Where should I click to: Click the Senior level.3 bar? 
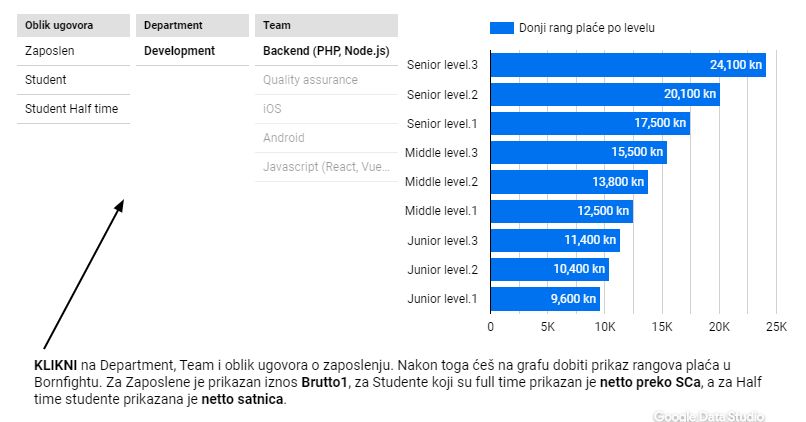628,65
